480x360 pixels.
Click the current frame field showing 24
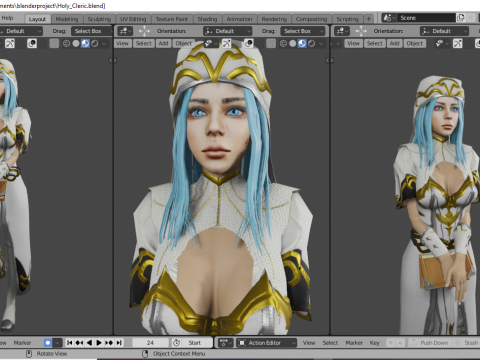(150, 343)
